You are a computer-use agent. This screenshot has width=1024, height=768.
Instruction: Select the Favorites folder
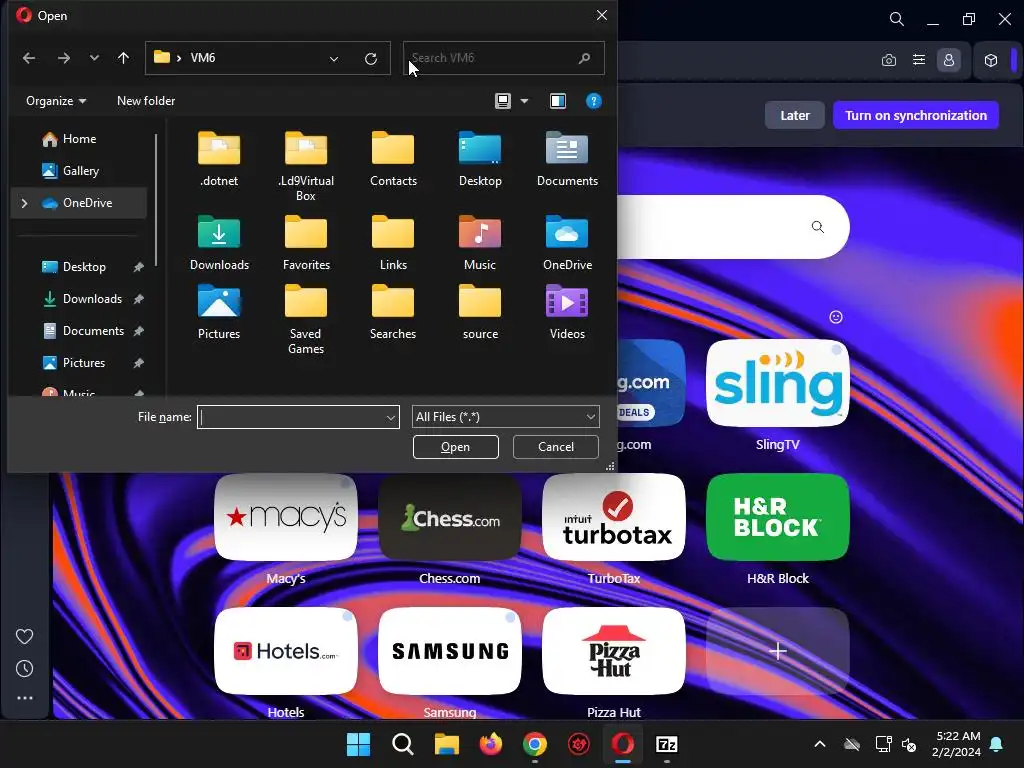click(306, 242)
